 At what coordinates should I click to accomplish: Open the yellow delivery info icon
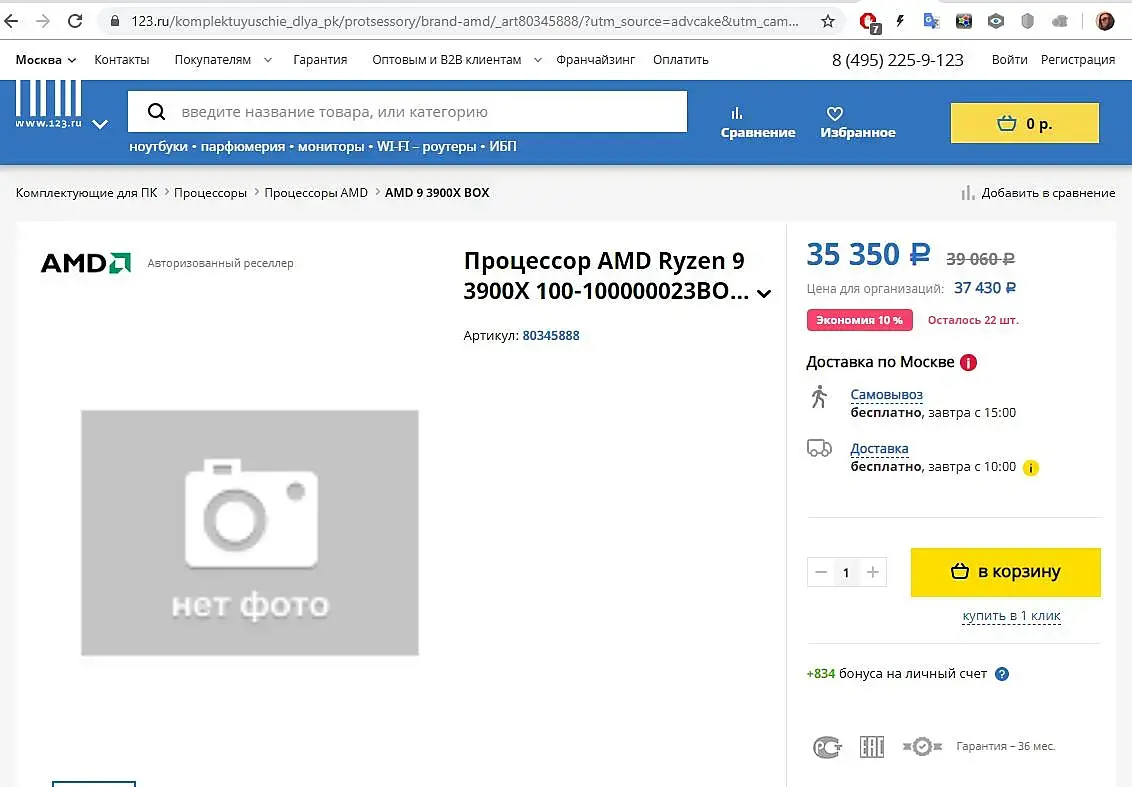pyautogui.click(x=1031, y=468)
